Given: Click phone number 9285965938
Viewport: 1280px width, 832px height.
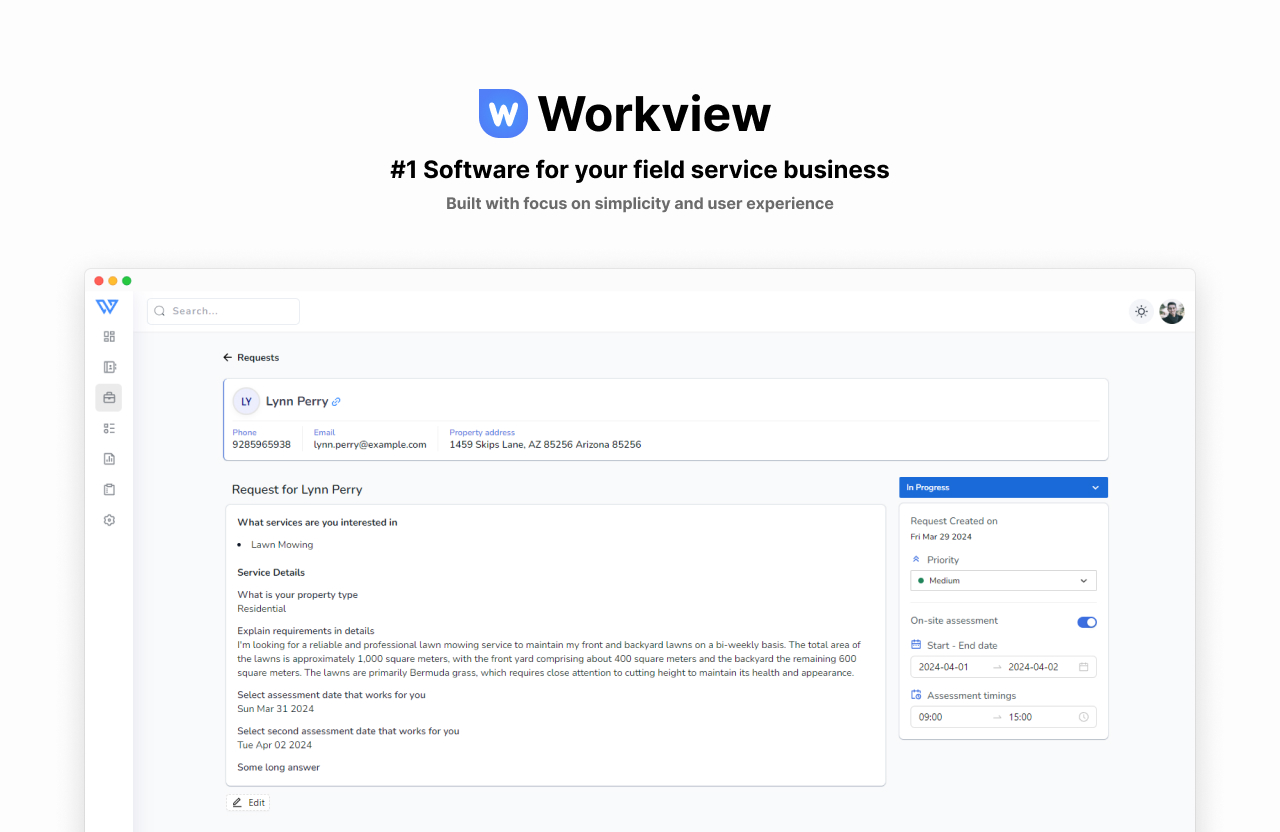Looking at the screenshot, I should [x=262, y=444].
